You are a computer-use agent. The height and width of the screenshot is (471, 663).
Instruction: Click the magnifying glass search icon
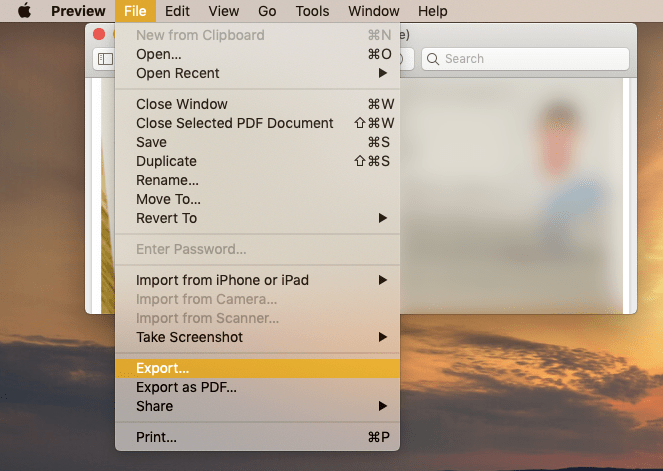tap(433, 59)
